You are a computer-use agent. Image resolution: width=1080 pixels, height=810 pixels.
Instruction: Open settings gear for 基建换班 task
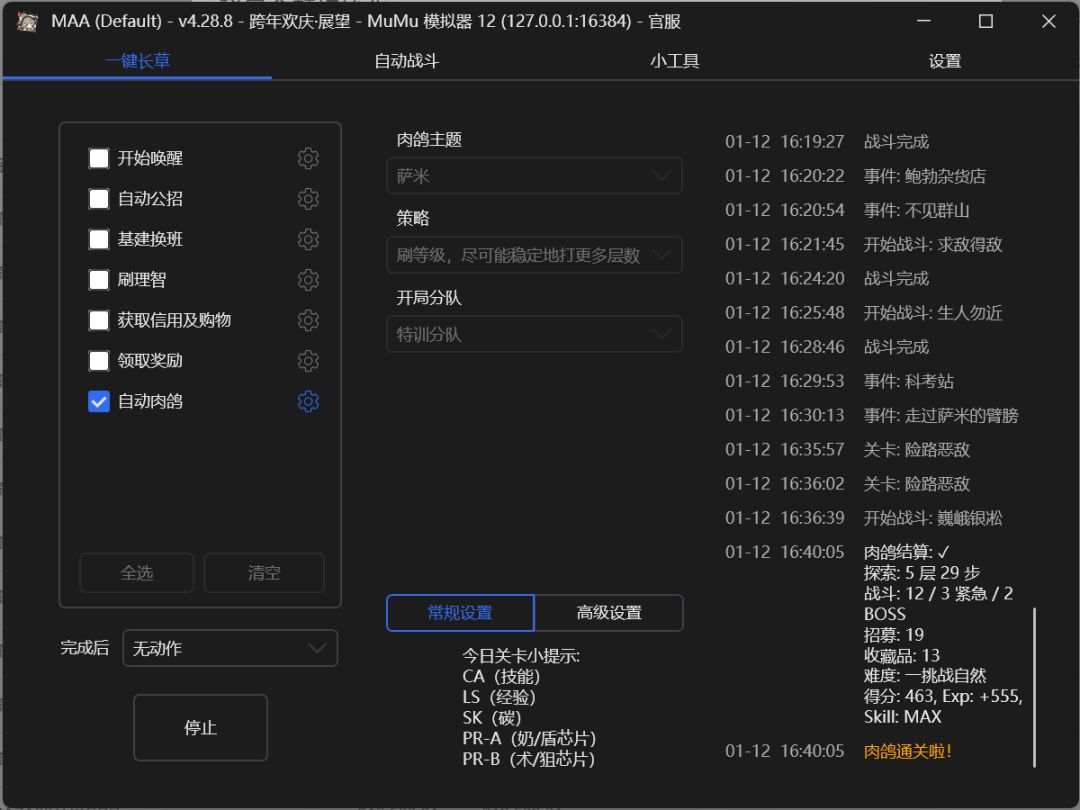[308, 240]
